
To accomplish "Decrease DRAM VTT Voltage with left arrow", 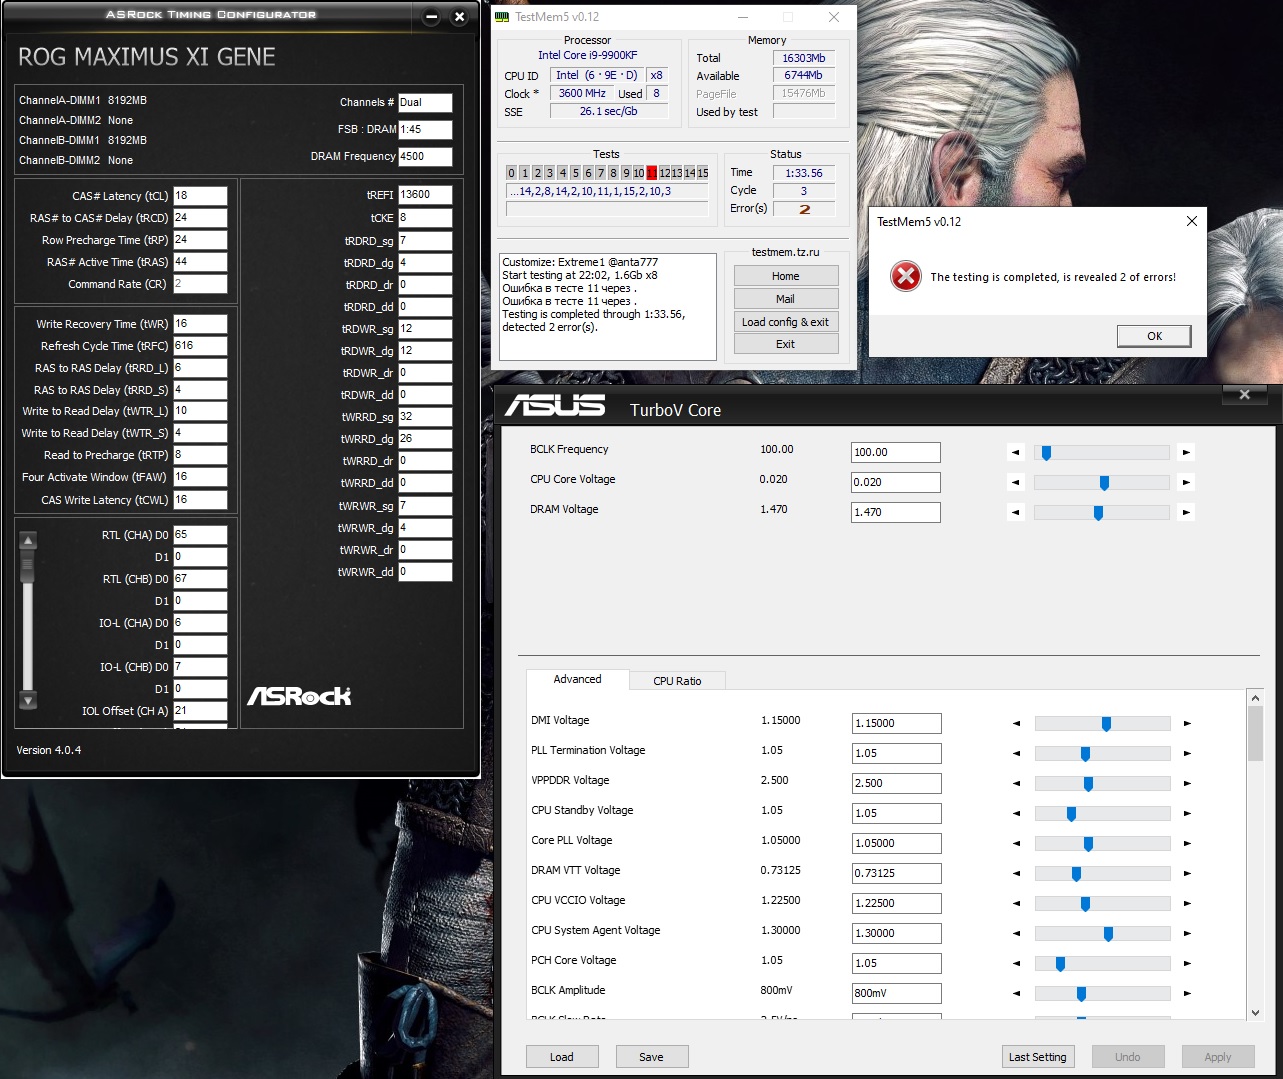I will pyautogui.click(x=1017, y=873).
